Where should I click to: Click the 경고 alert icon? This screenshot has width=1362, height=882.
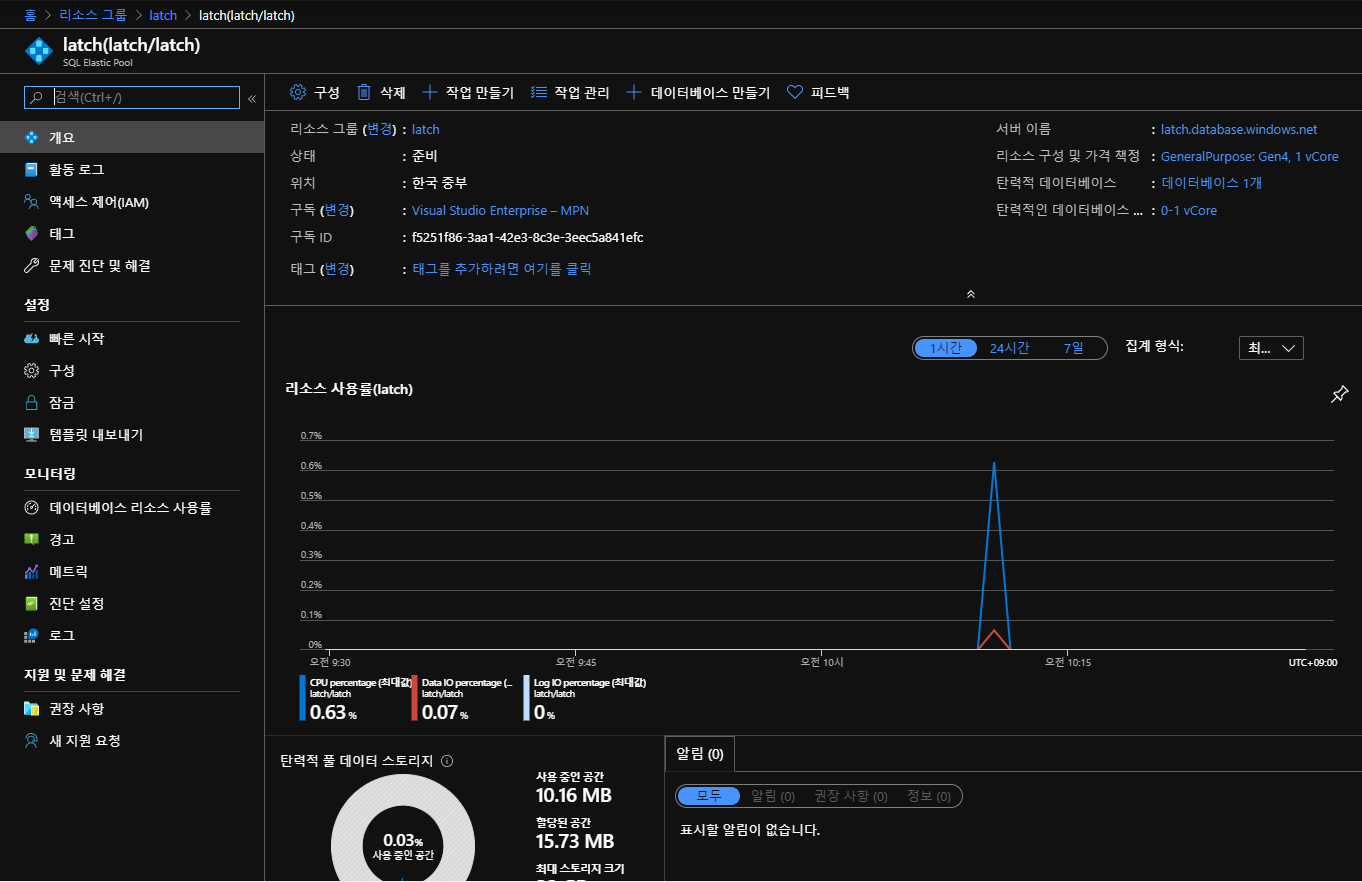click(x=32, y=540)
